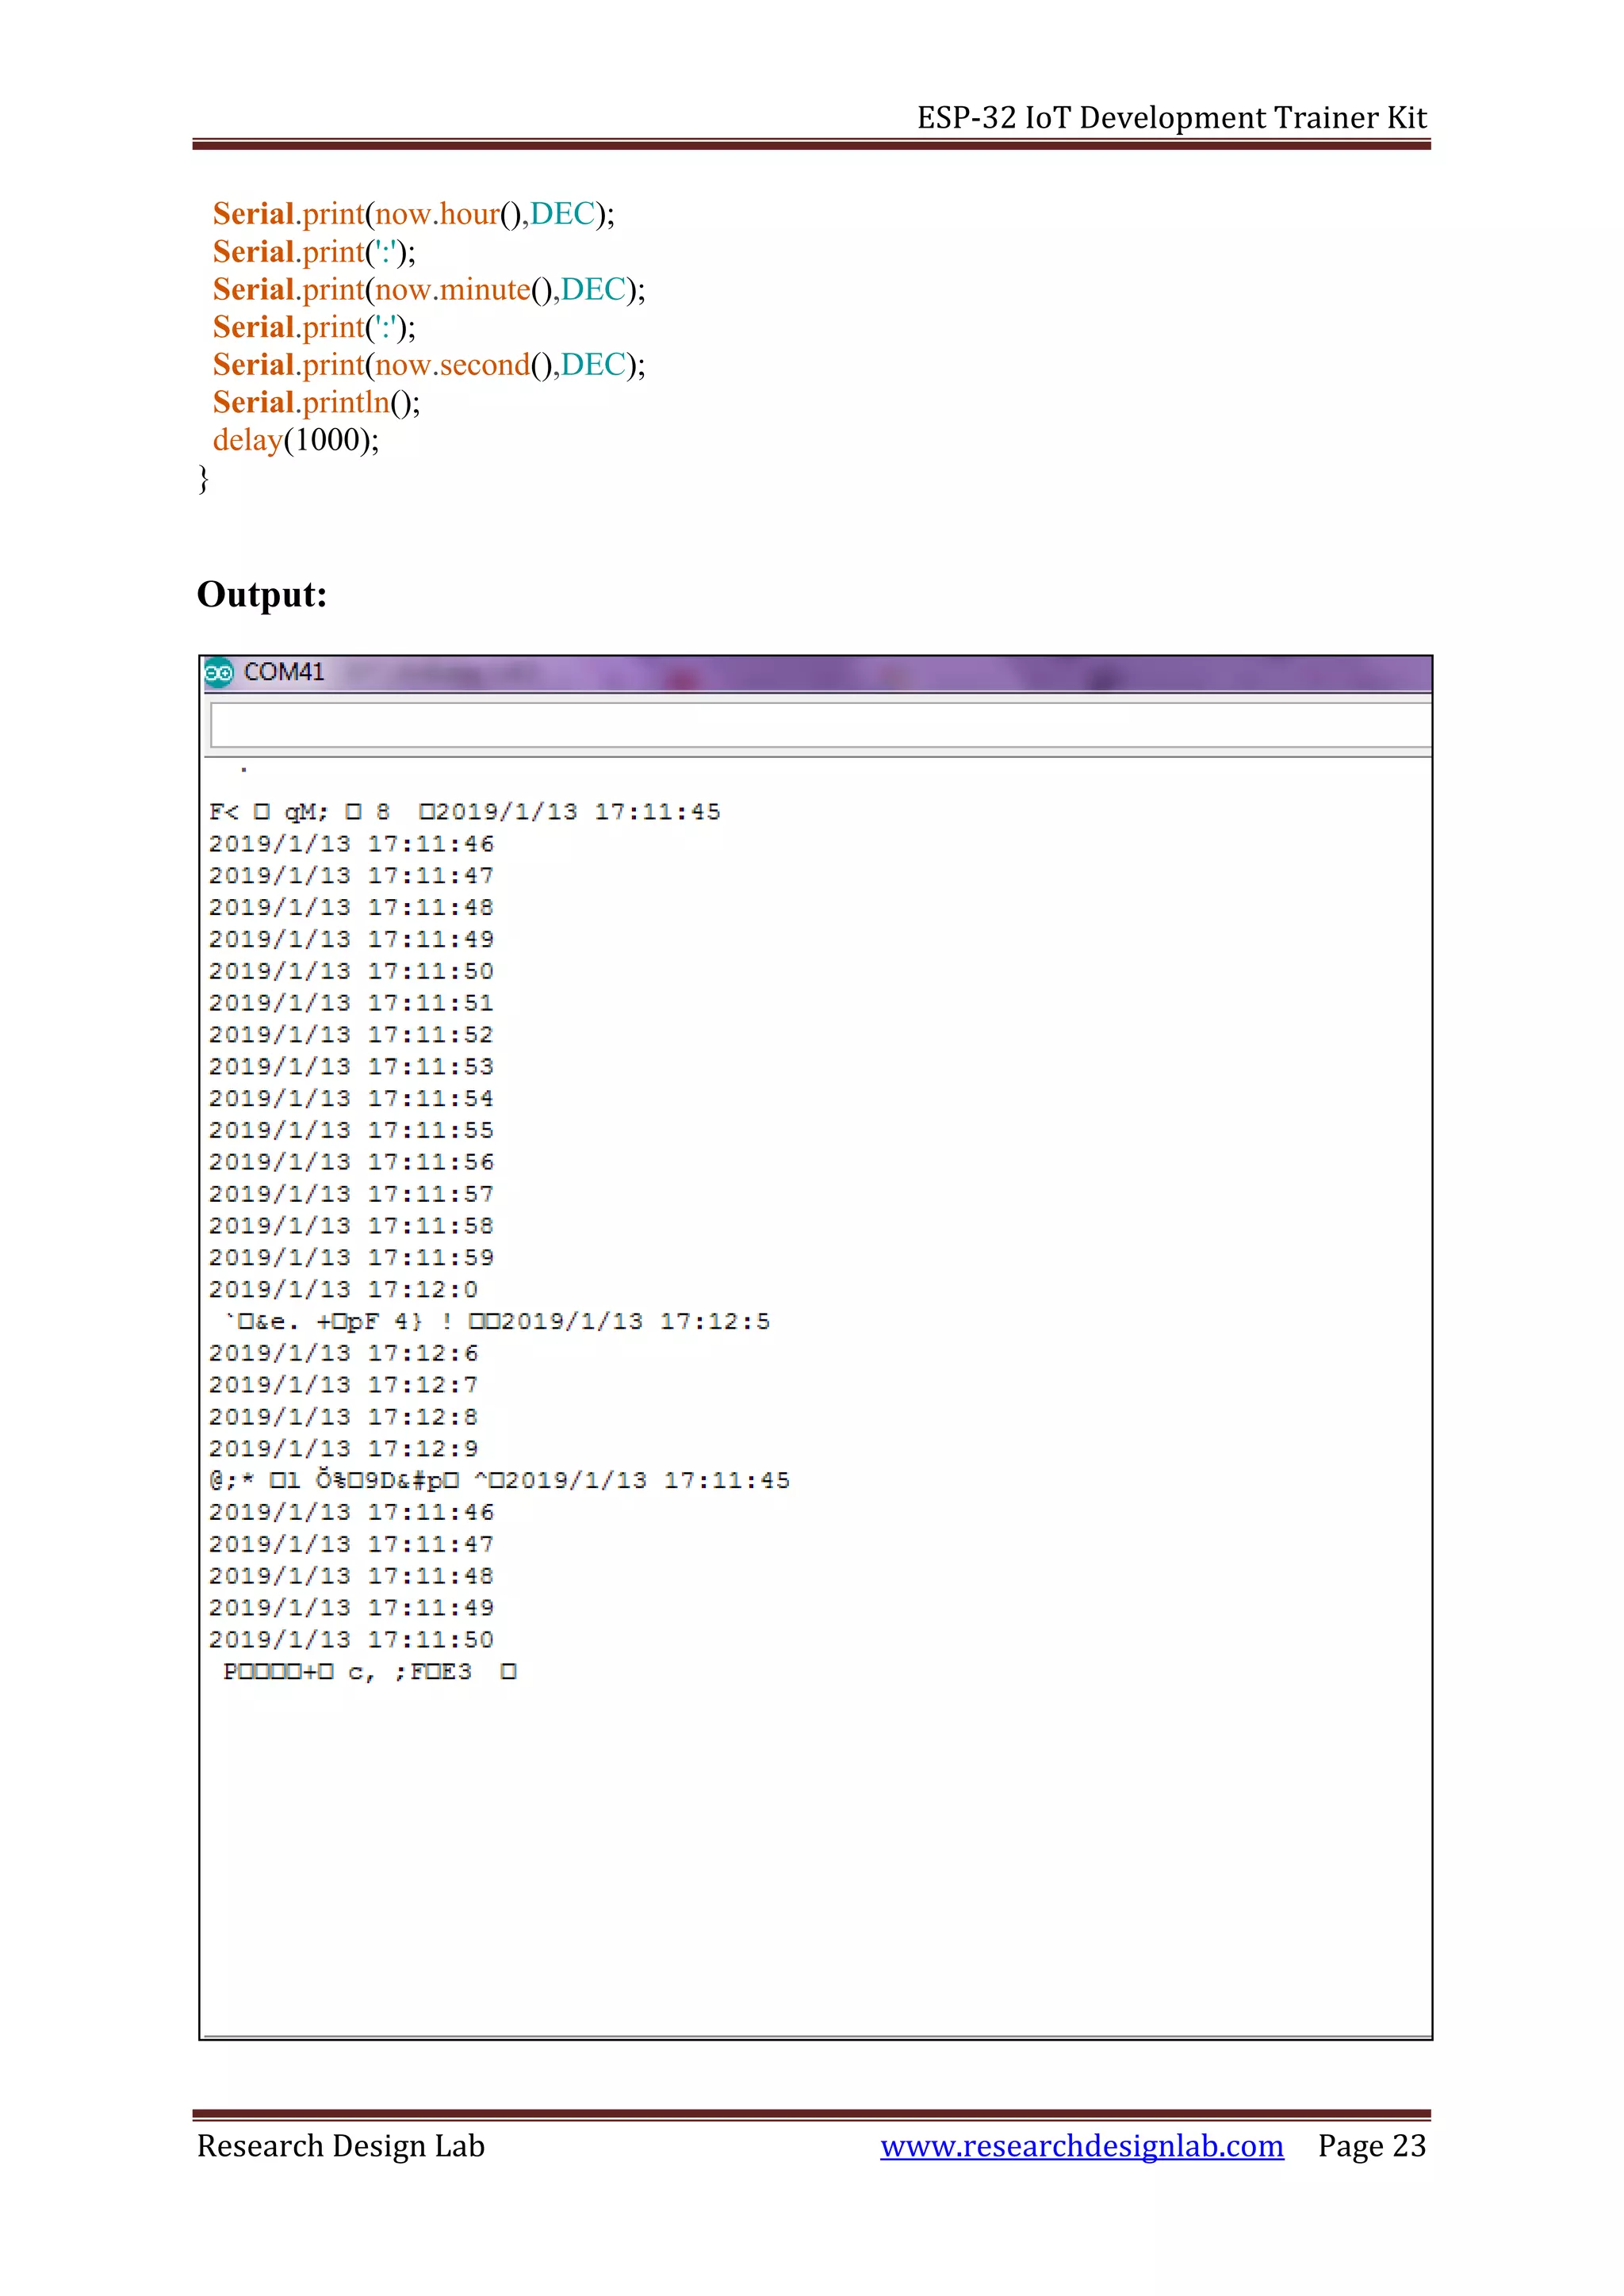Select the line 2019/1/13 17:11:56
The height and width of the screenshot is (2296, 1624).
[x=351, y=1162]
